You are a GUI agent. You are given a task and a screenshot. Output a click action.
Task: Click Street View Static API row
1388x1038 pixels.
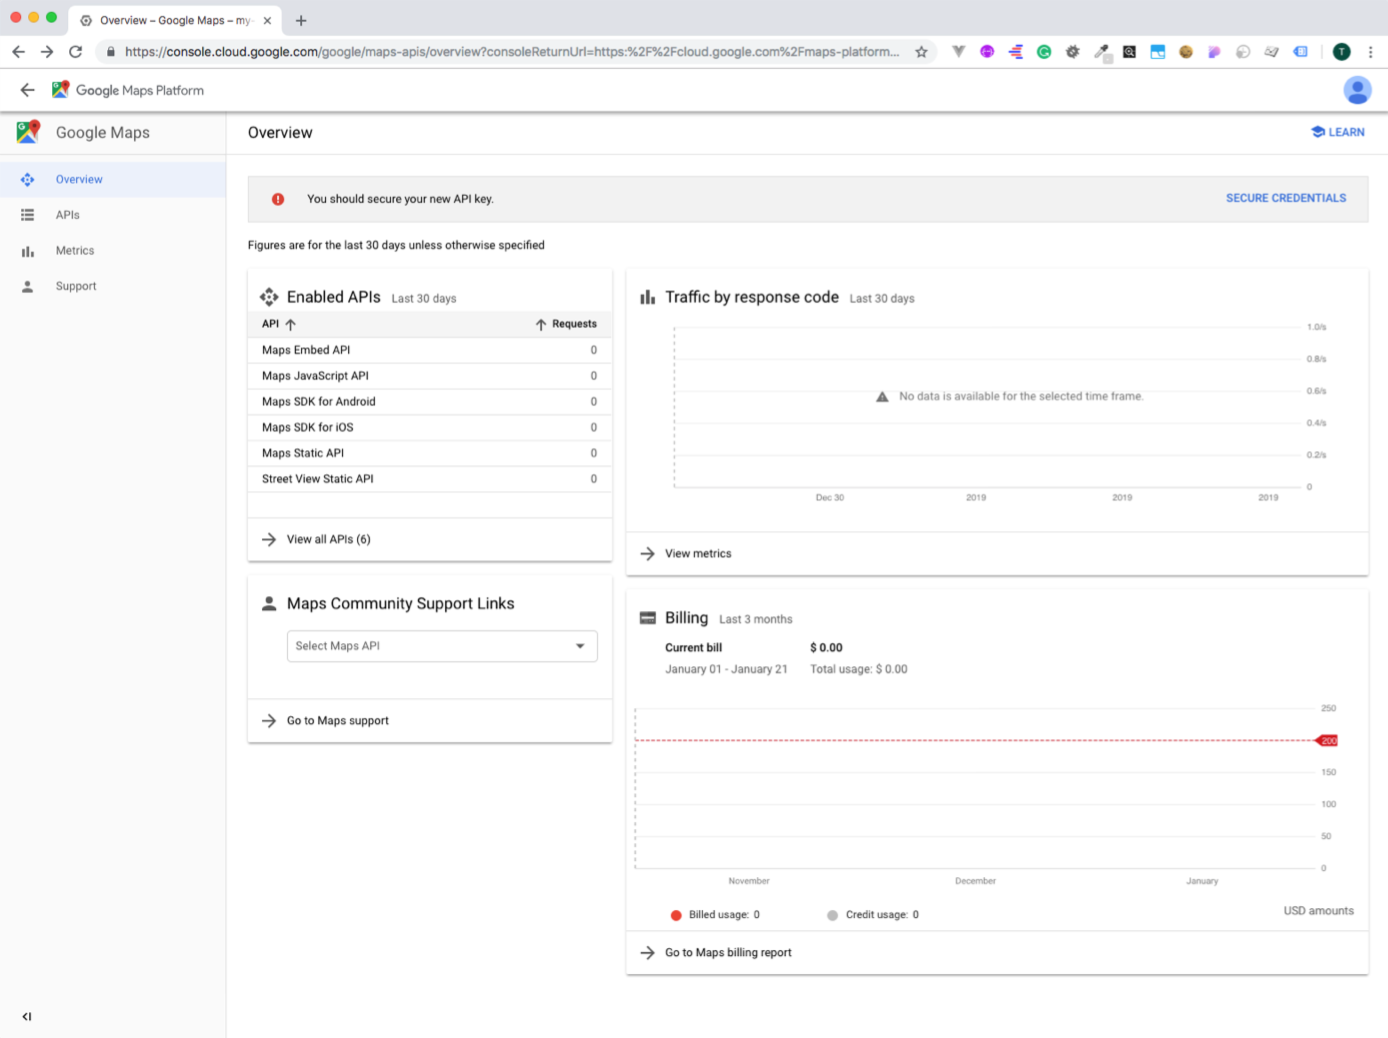(x=430, y=479)
